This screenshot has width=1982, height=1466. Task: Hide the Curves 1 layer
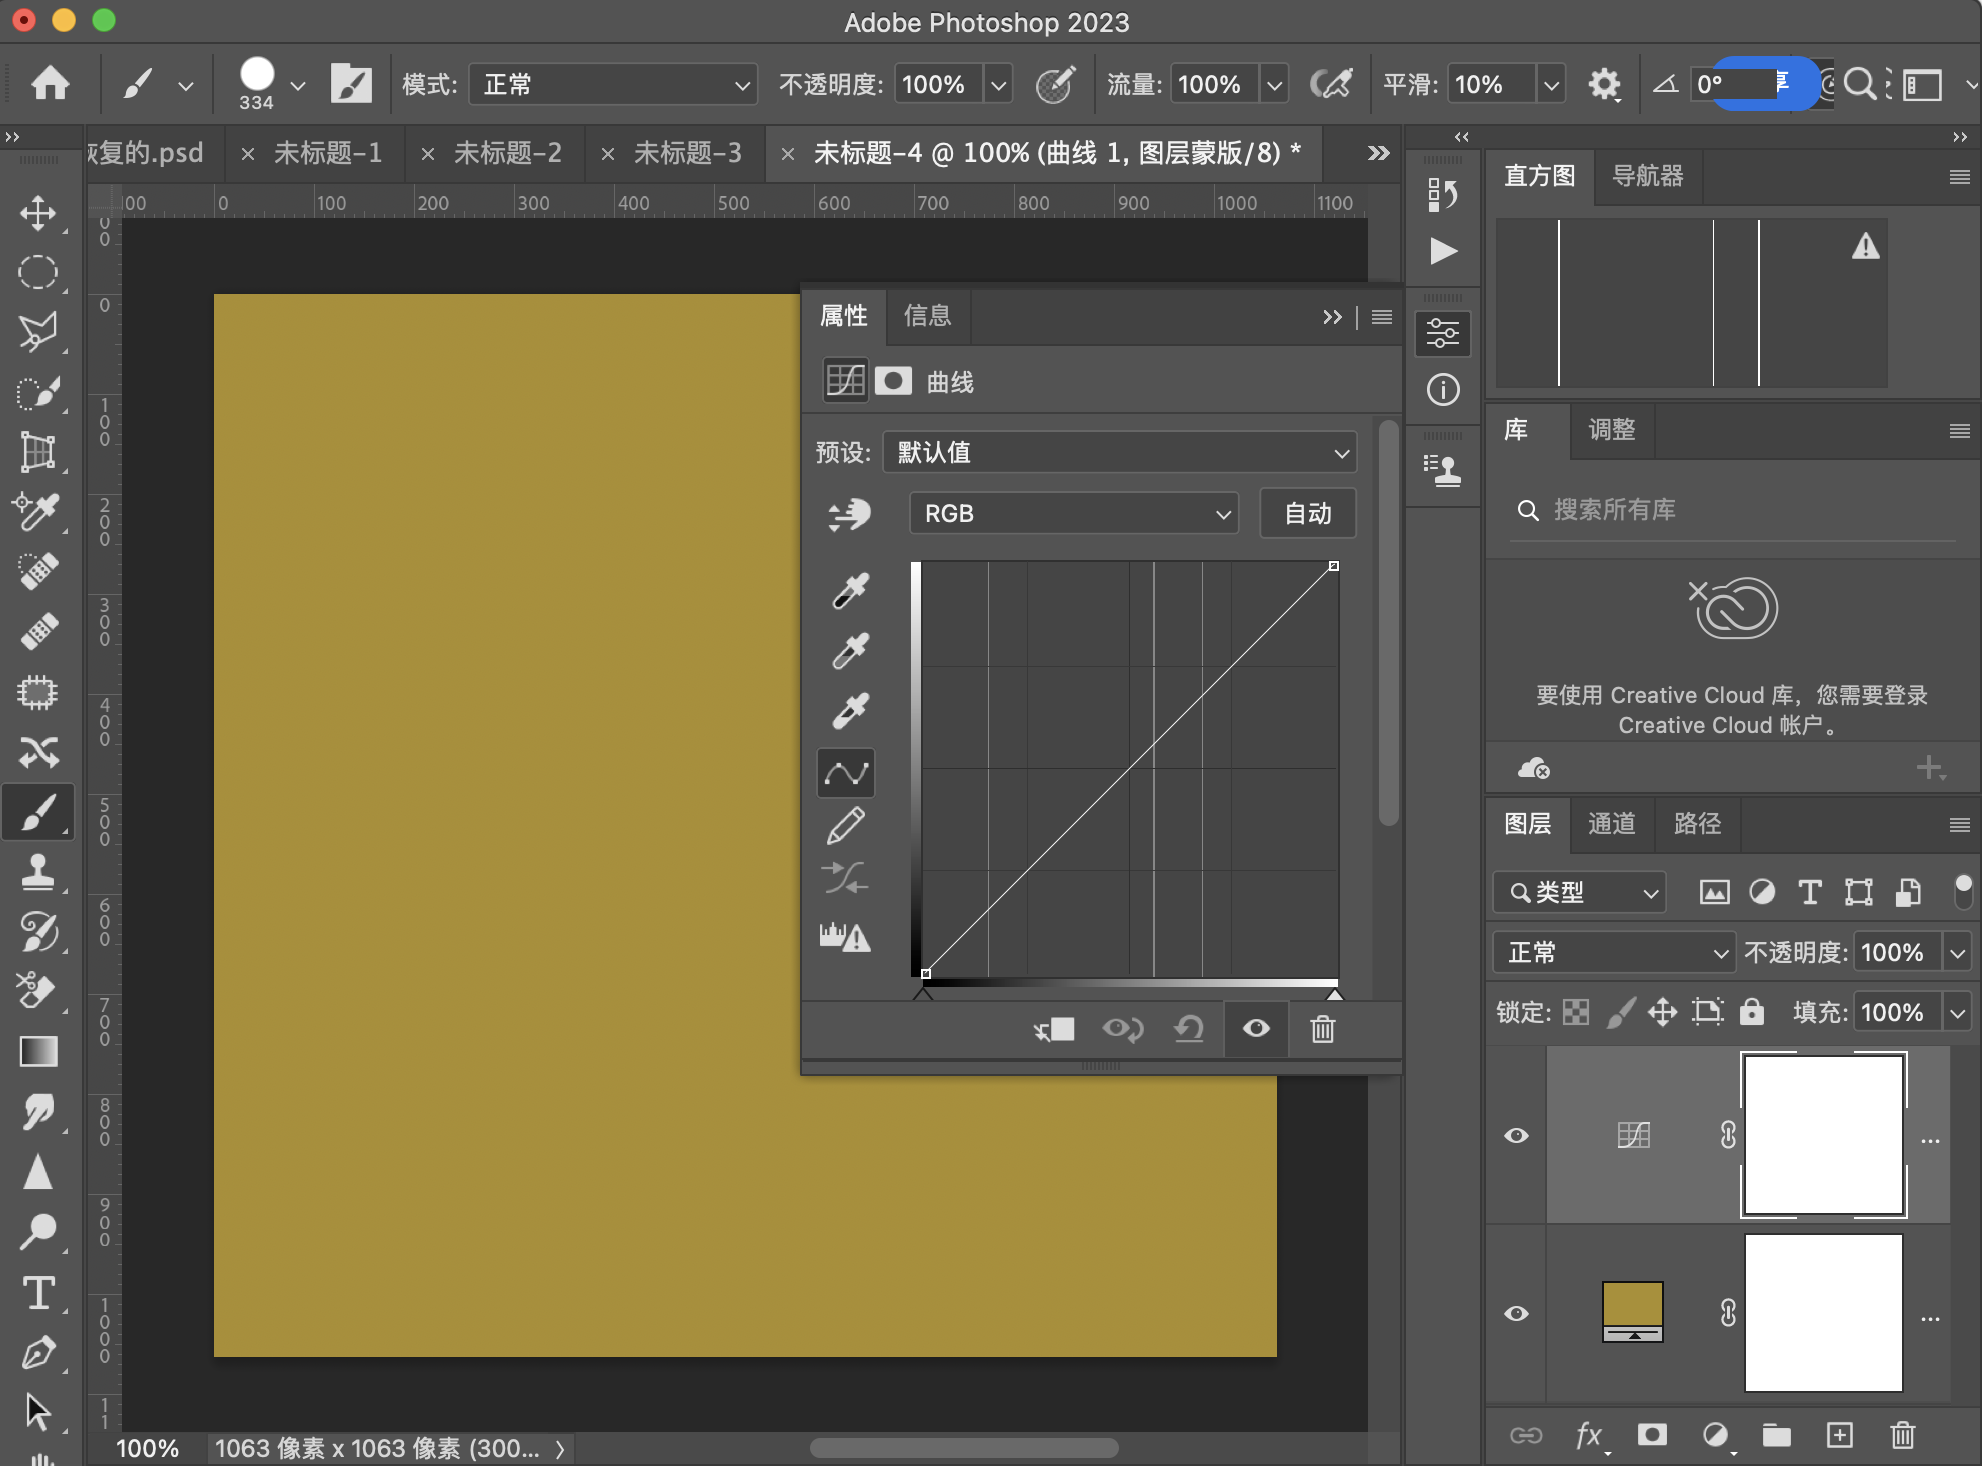pyautogui.click(x=1516, y=1136)
